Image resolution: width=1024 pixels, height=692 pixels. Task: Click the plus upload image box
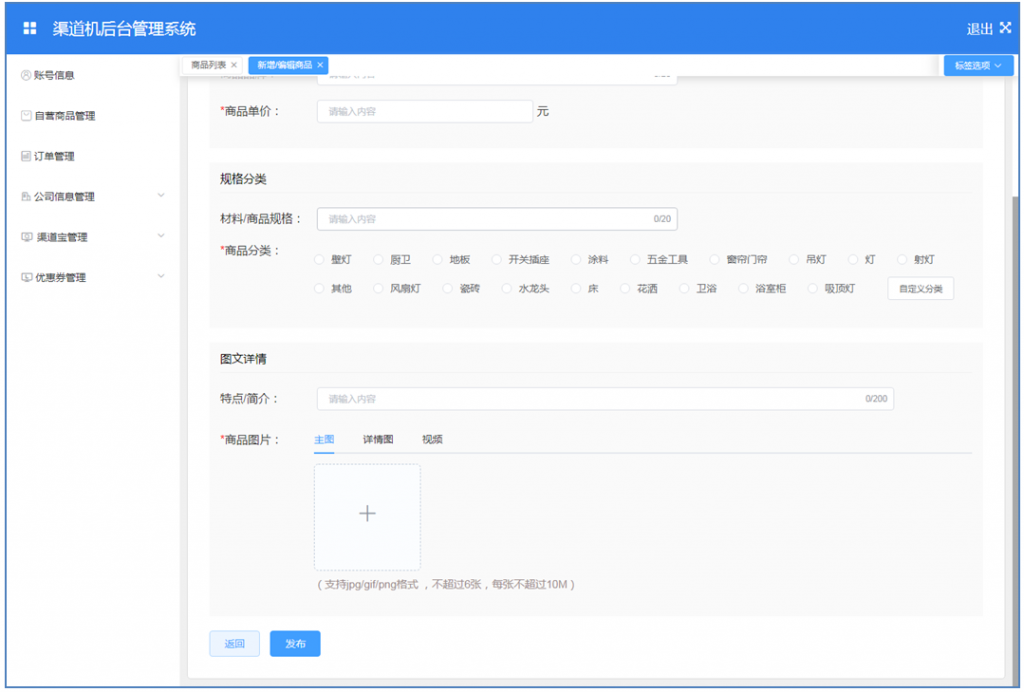tap(367, 517)
